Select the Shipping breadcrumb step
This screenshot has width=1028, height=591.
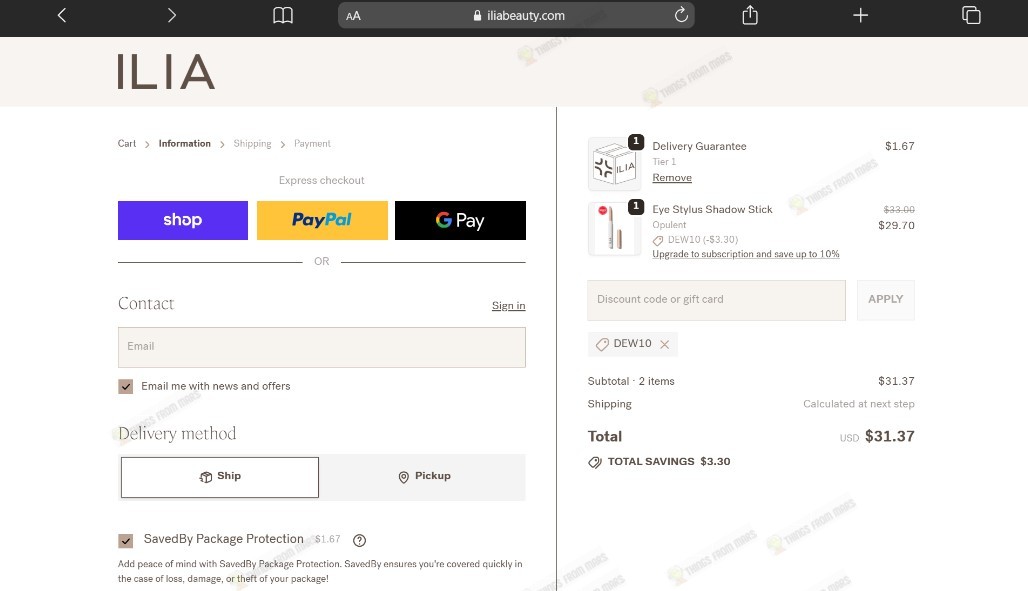point(252,144)
